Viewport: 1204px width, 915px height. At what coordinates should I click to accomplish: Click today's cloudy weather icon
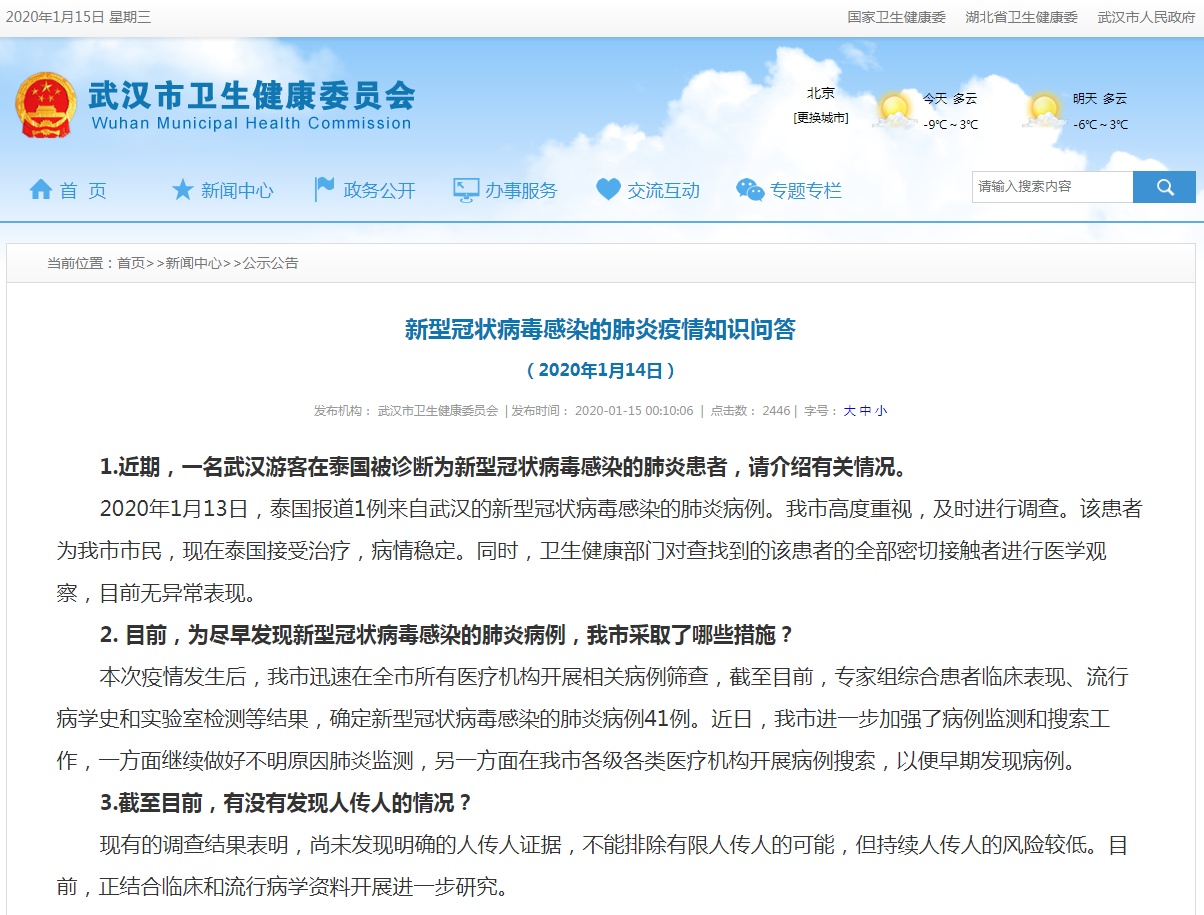(895, 107)
